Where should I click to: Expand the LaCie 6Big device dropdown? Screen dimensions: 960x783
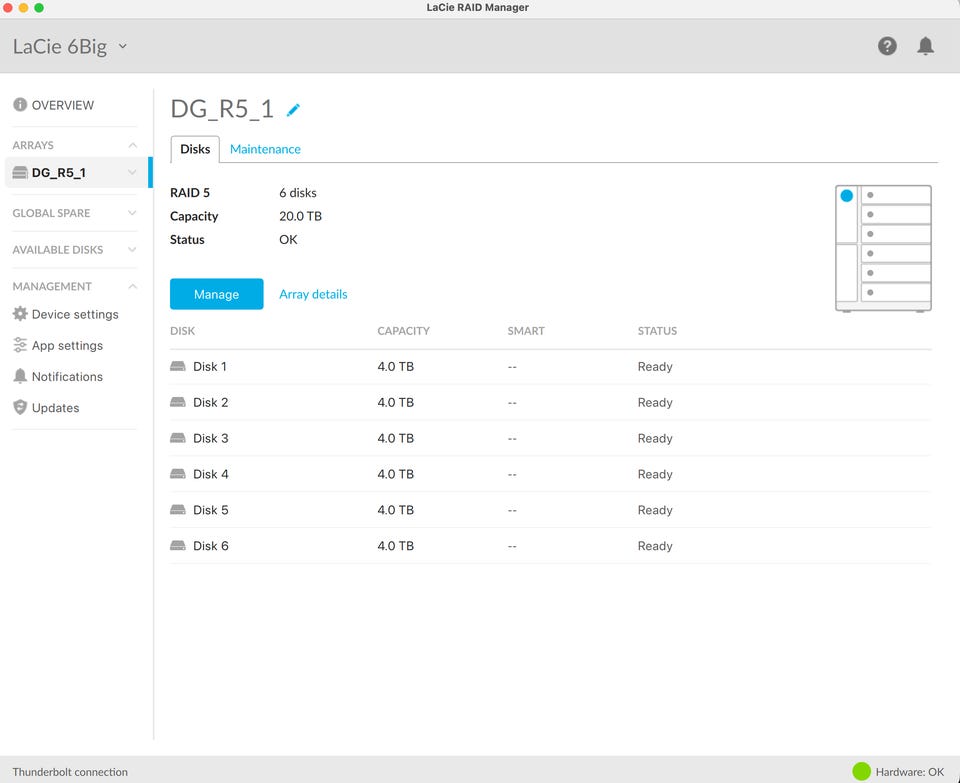click(x=123, y=46)
